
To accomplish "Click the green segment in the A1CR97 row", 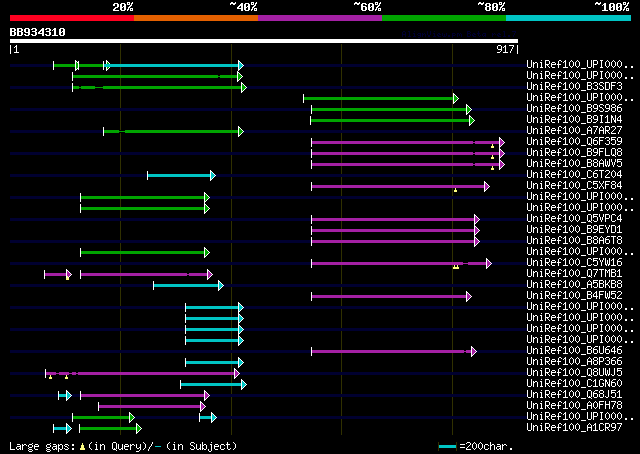I will coord(111,429).
